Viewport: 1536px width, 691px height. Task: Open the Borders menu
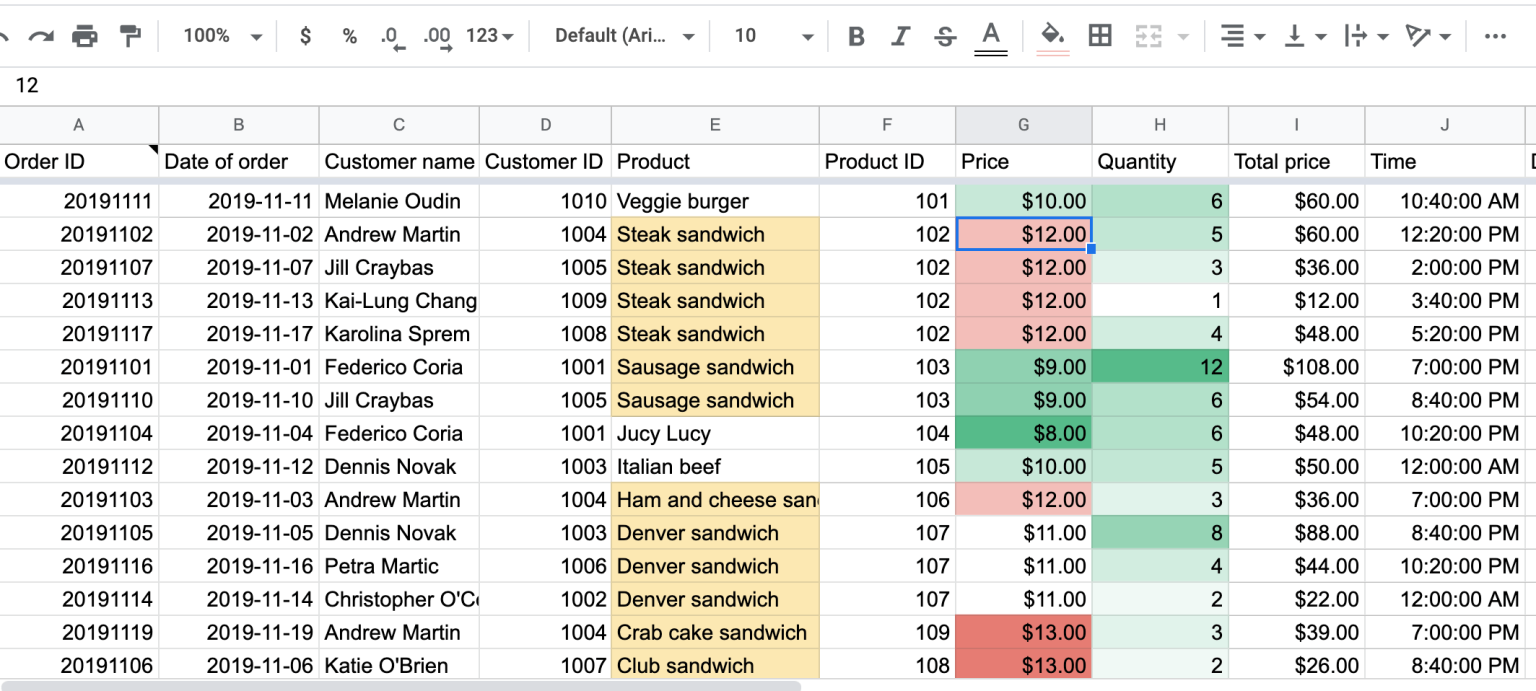tap(1099, 35)
